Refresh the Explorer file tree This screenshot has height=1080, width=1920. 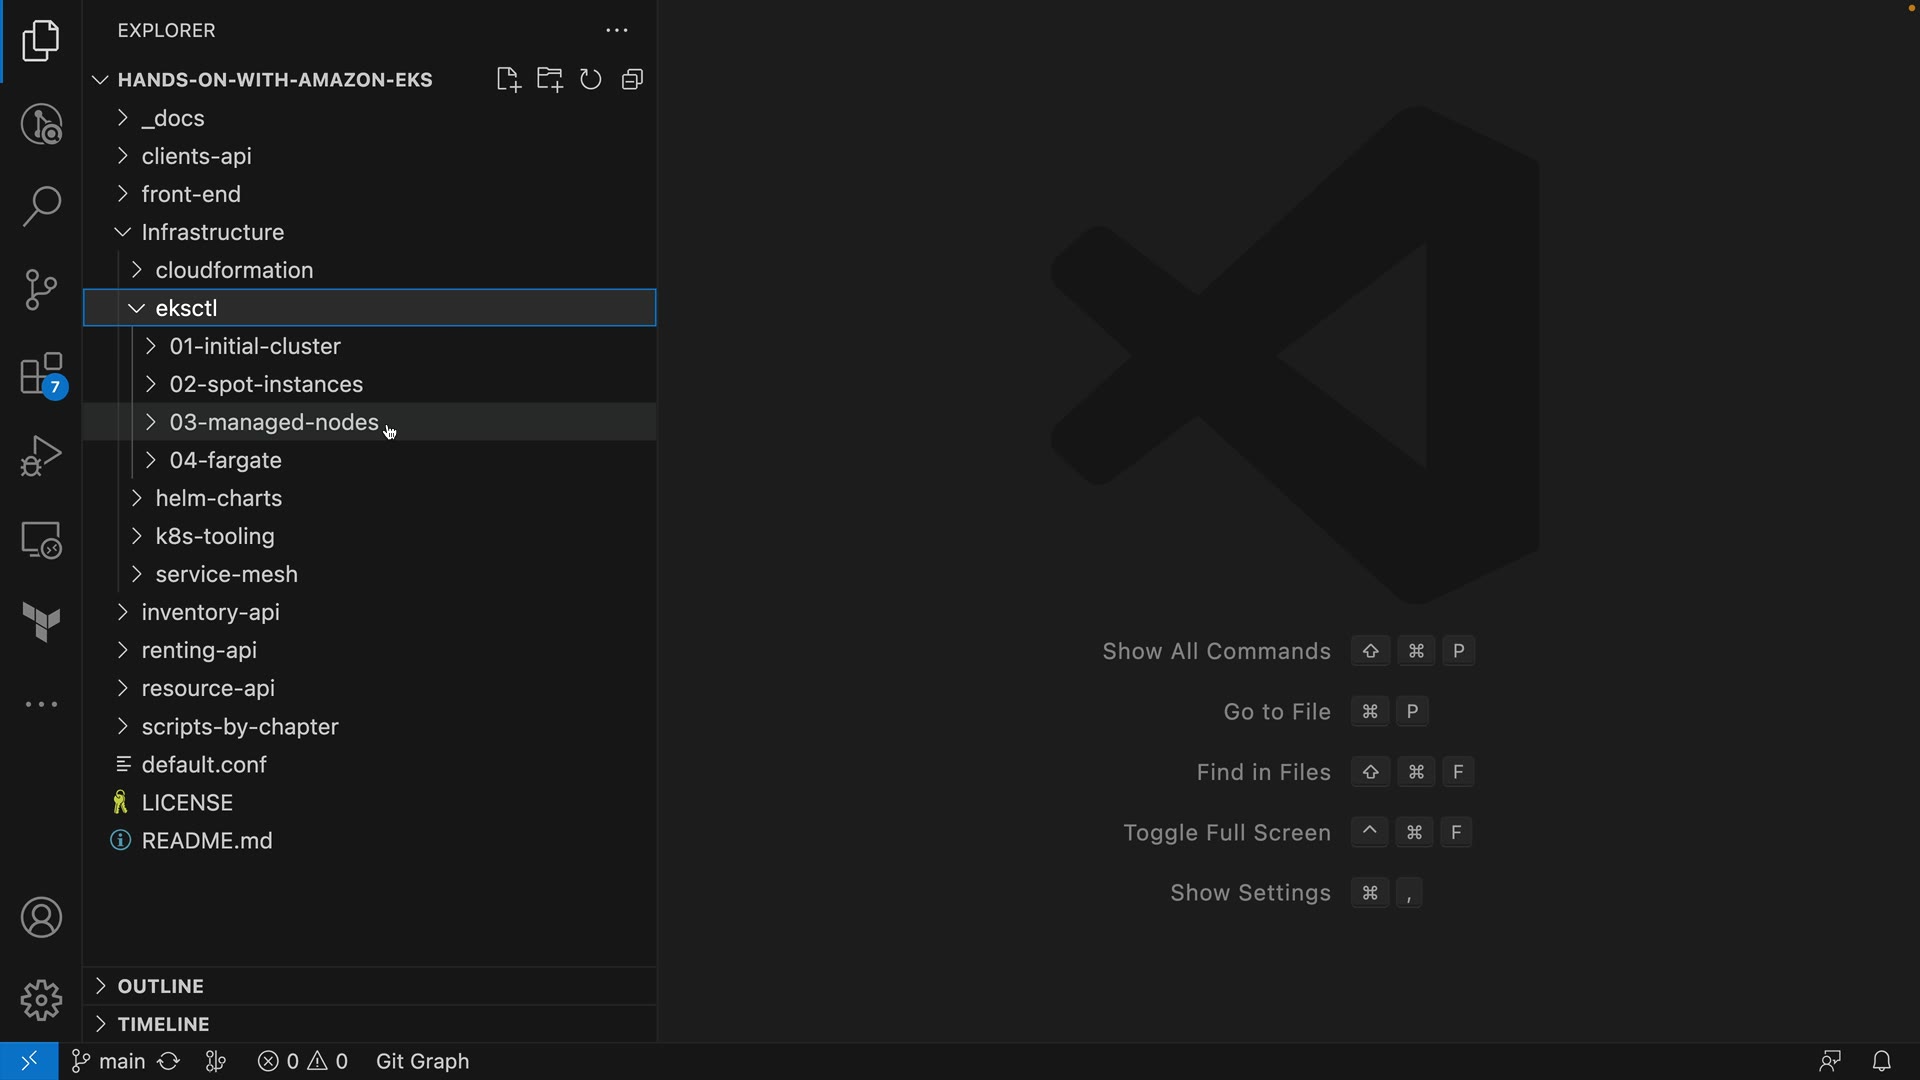(x=591, y=80)
